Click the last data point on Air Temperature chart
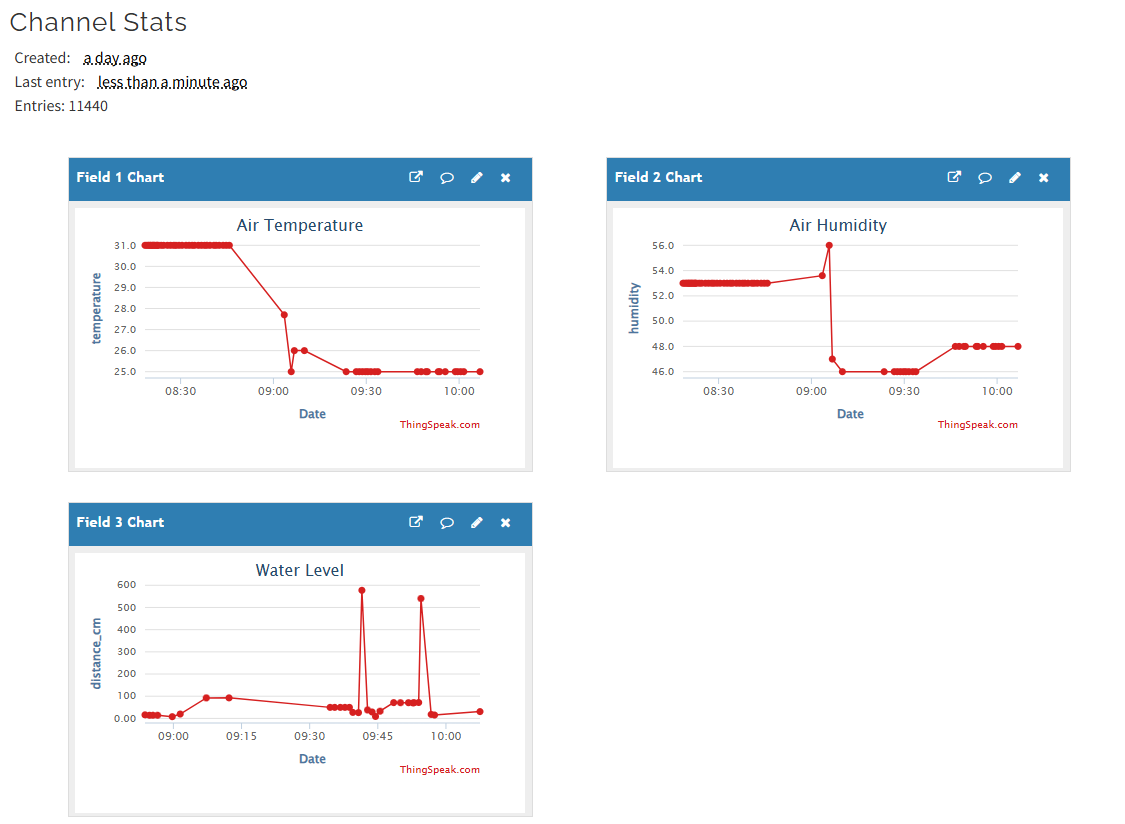Screen dimensions: 1125x824 [x=480, y=372]
